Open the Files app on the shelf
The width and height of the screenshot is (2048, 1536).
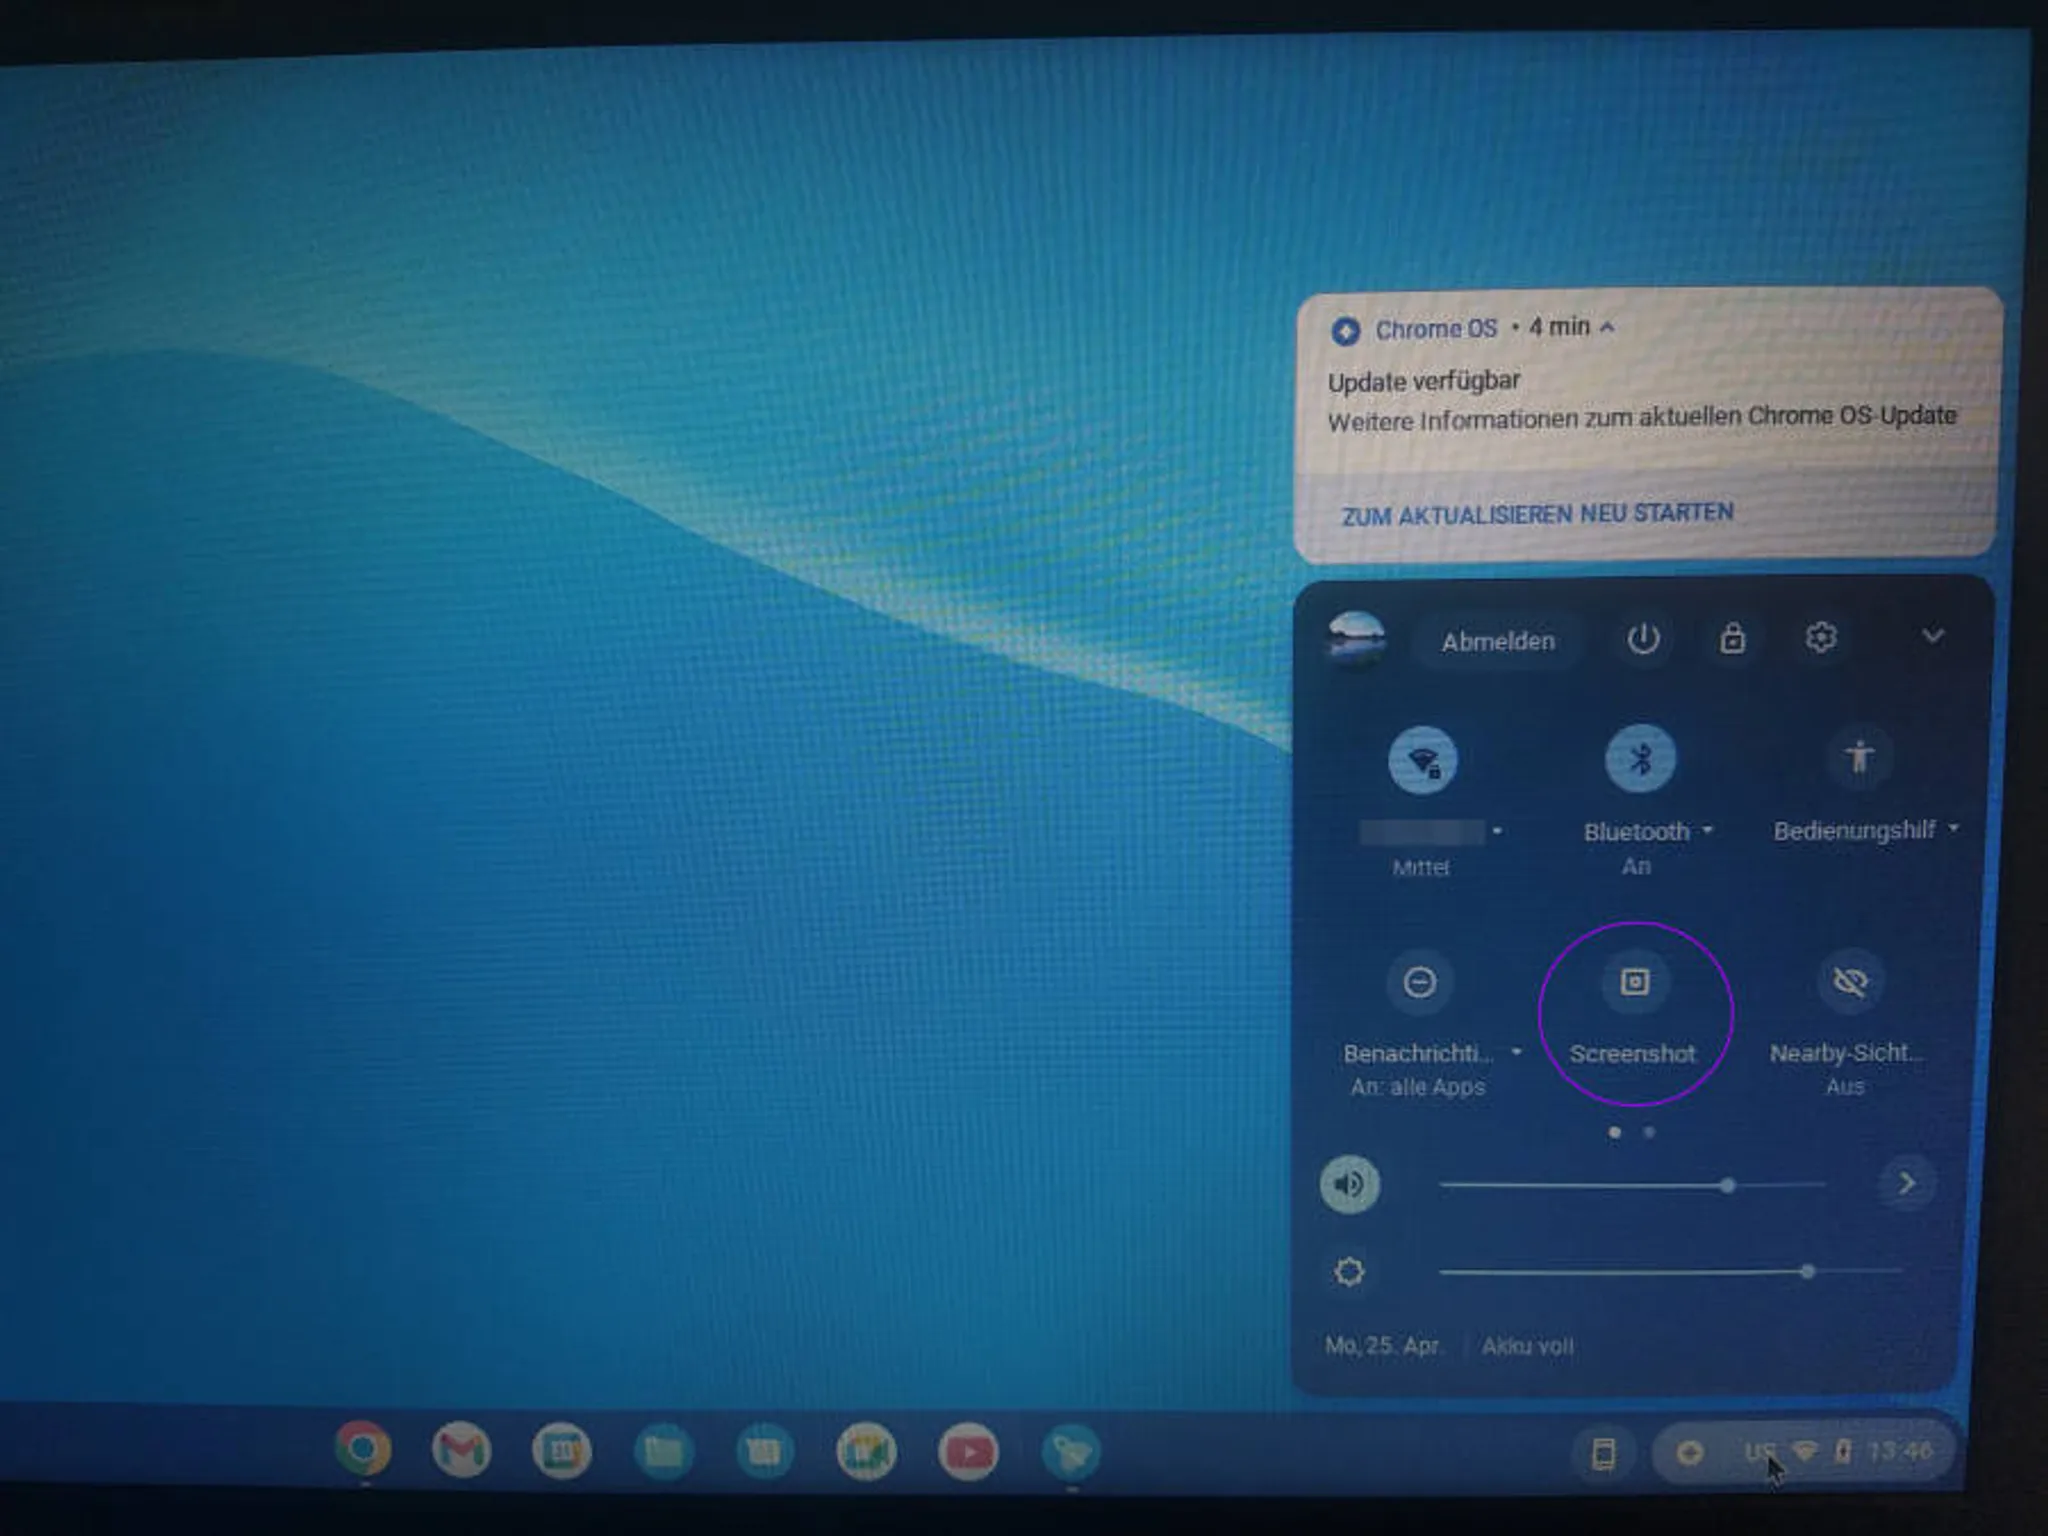pos(663,1451)
